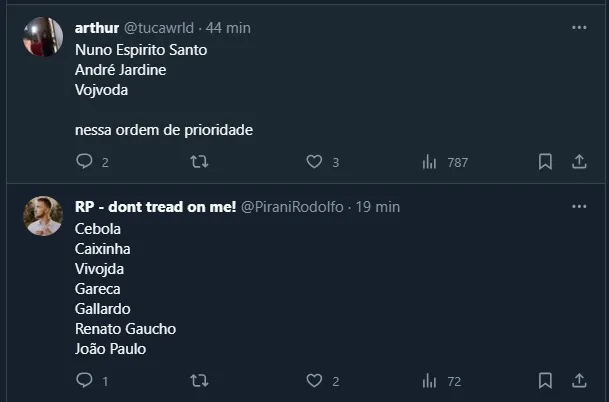Open more options on arthur's tweet
The width and height of the screenshot is (609, 402).
click(x=579, y=28)
